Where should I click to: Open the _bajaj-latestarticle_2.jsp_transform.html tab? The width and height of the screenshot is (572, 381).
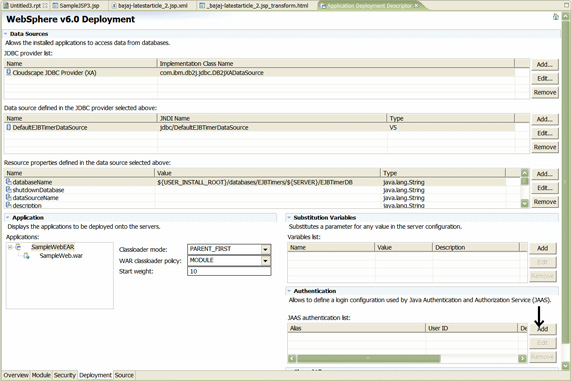tap(257, 5)
